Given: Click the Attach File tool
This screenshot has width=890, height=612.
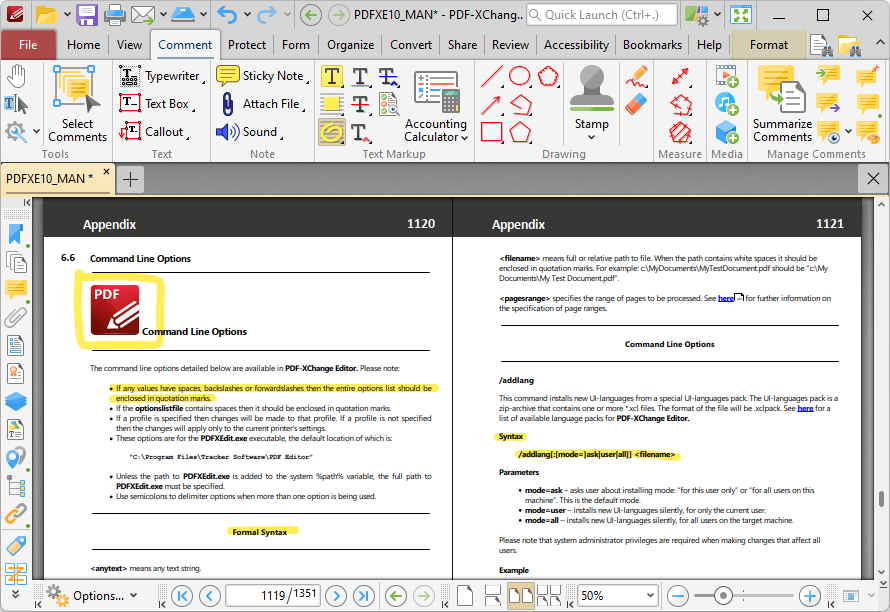Looking at the screenshot, I should click(261, 104).
